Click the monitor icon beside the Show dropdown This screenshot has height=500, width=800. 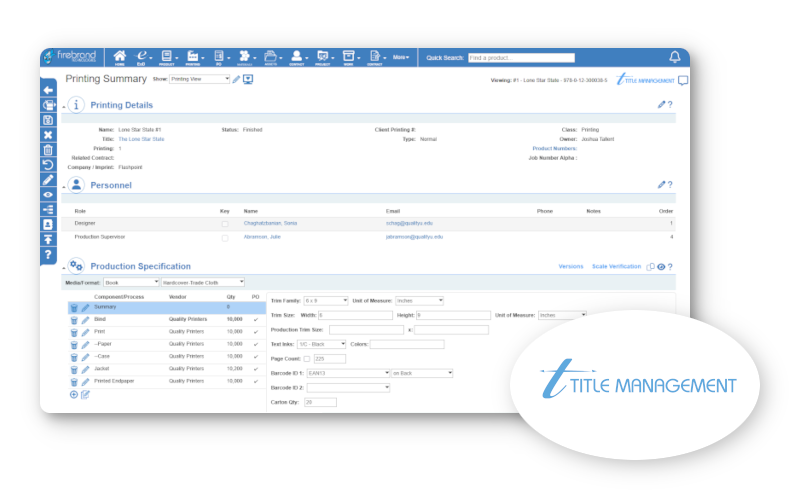coord(248,79)
